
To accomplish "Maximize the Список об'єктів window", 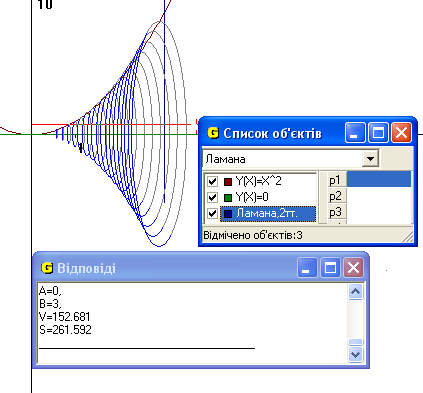I will pyautogui.click(x=378, y=133).
